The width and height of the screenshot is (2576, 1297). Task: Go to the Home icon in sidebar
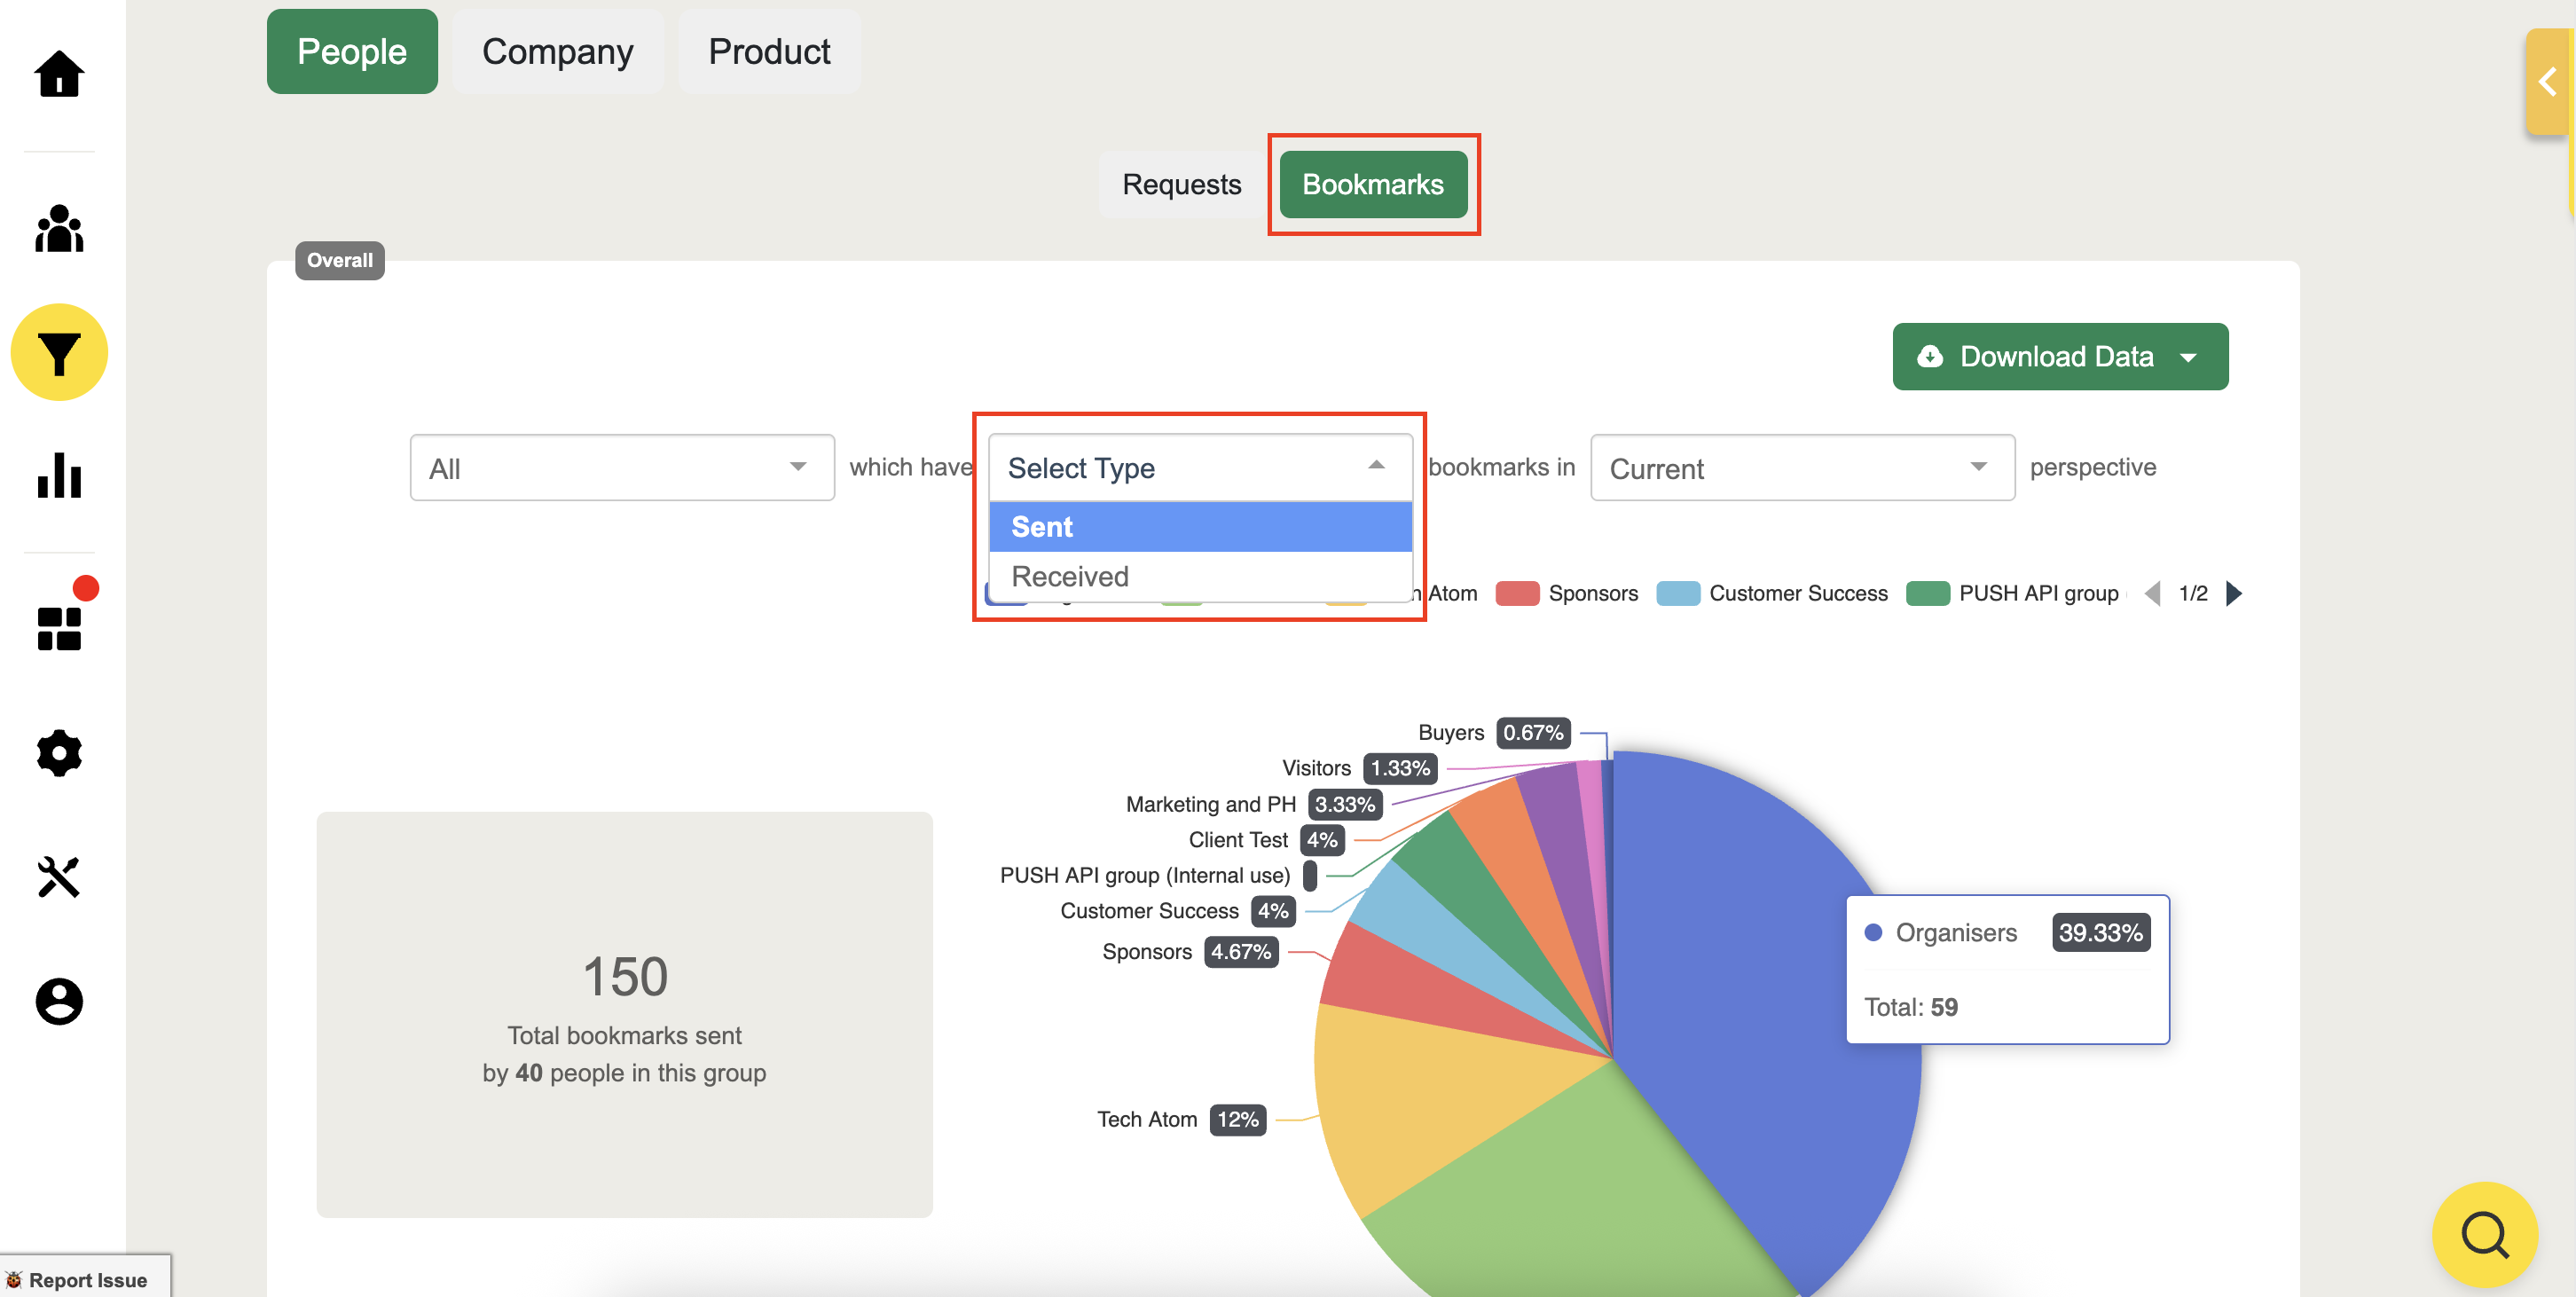pyautogui.click(x=59, y=74)
